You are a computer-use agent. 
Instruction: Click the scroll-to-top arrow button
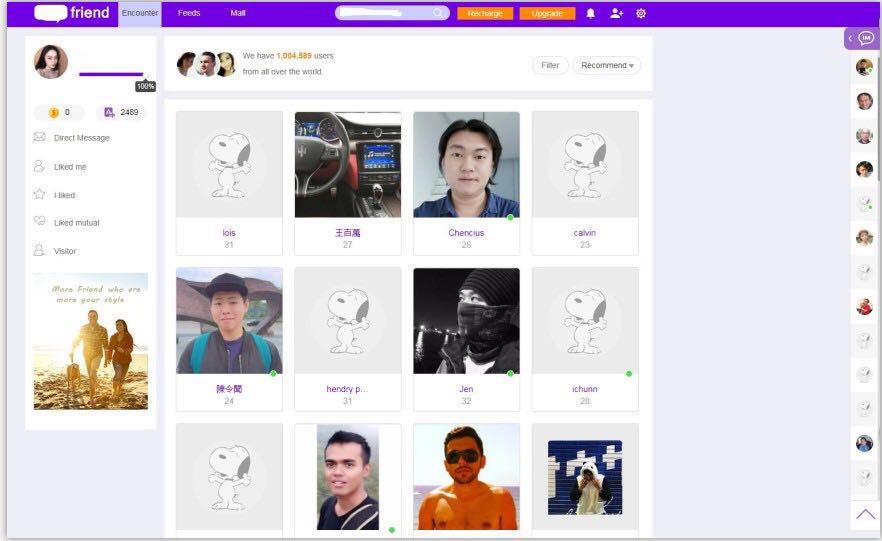pyautogui.click(x=865, y=514)
